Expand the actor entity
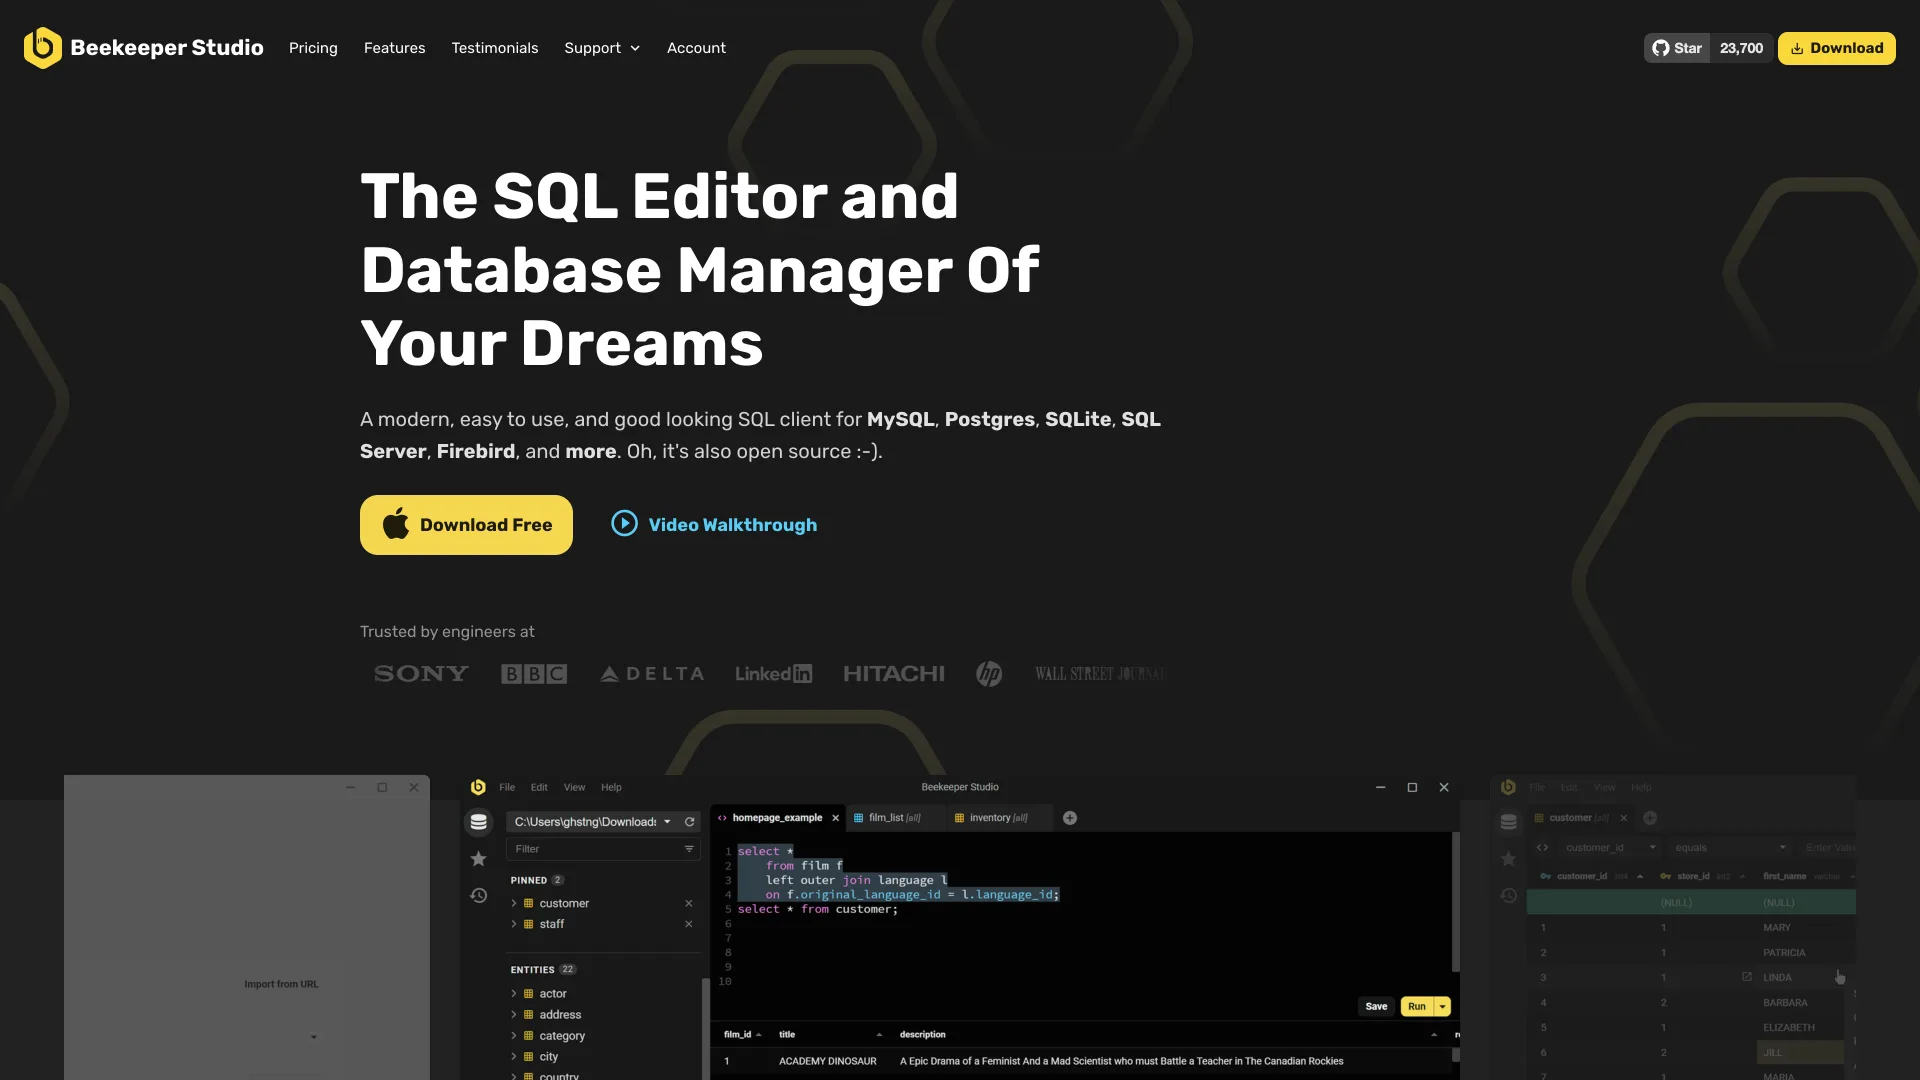 point(514,994)
